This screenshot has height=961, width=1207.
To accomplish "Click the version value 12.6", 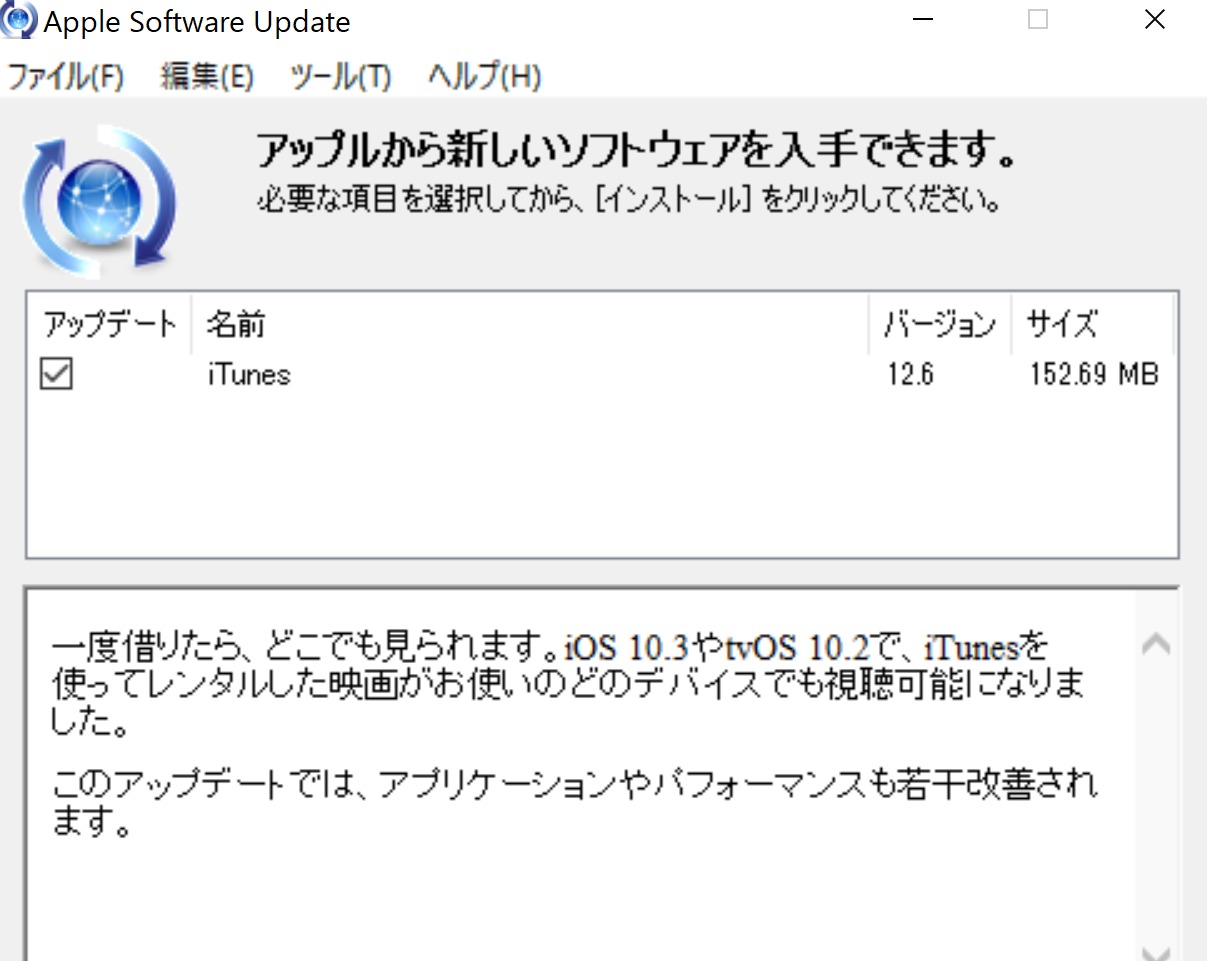I will pos(909,376).
